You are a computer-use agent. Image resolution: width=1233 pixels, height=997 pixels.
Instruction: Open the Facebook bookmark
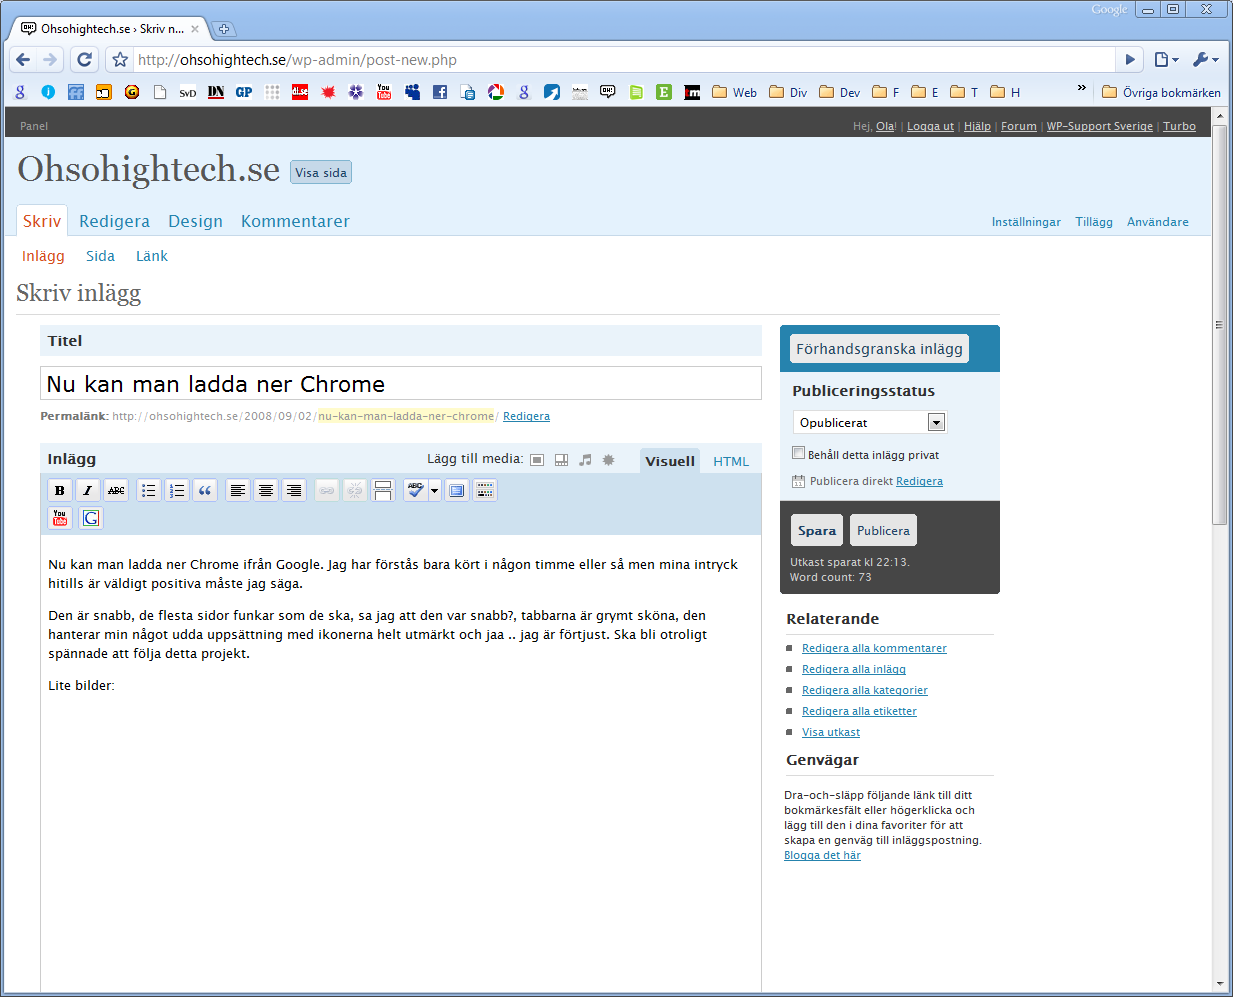pos(440,92)
